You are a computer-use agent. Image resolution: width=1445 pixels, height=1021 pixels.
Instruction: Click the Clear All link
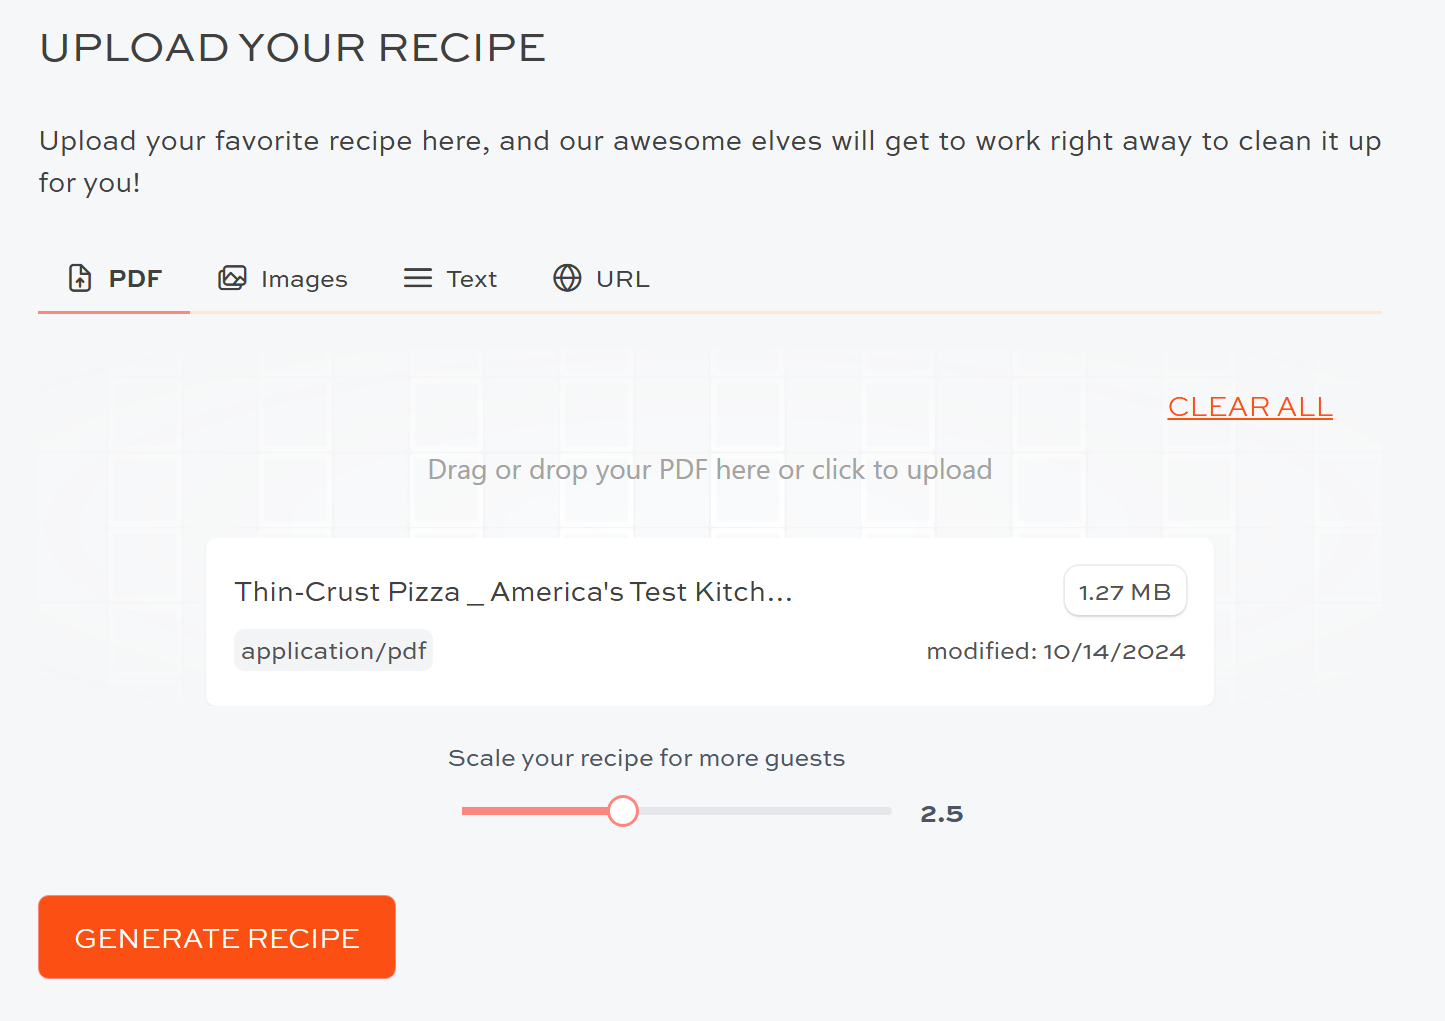point(1250,407)
